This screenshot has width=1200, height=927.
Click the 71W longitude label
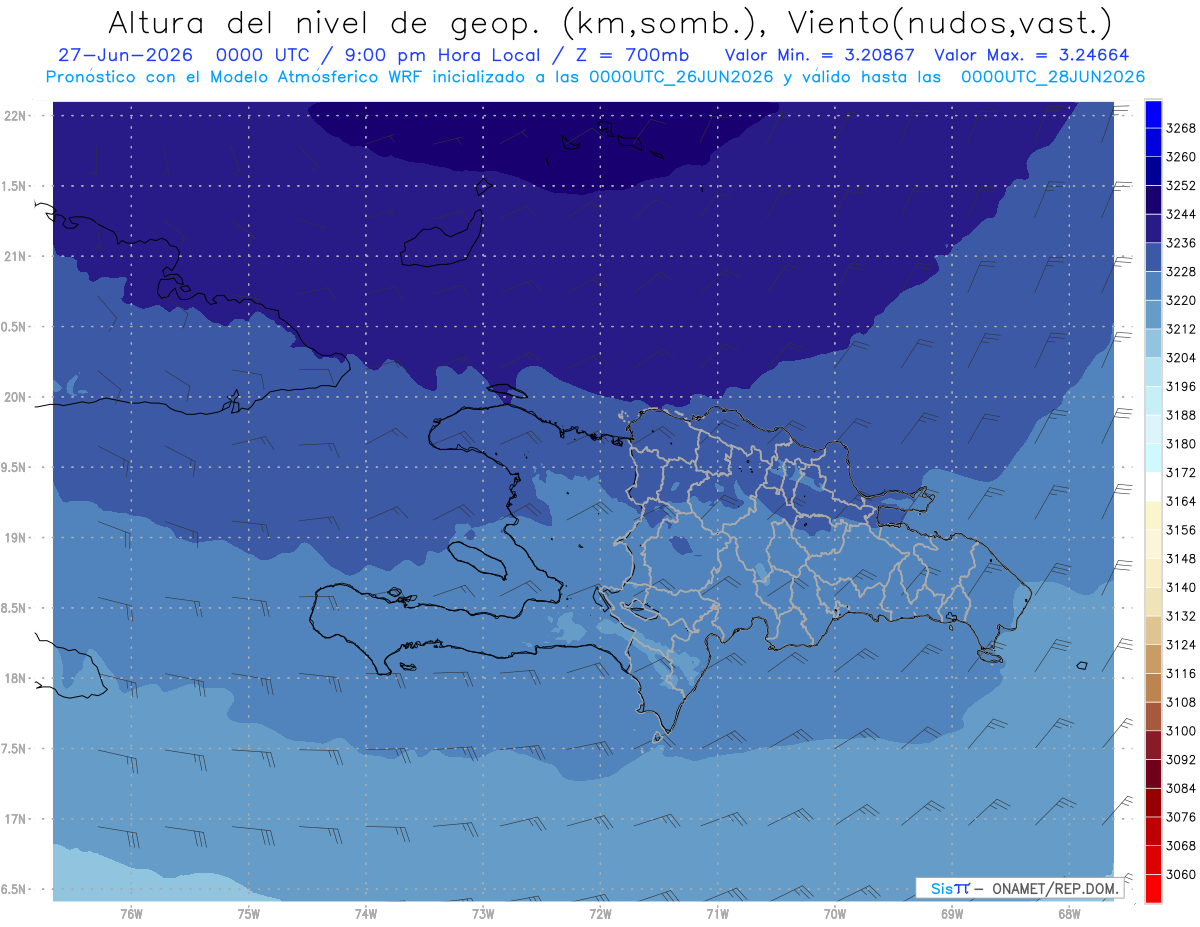pyautogui.click(x=717, y=913)
